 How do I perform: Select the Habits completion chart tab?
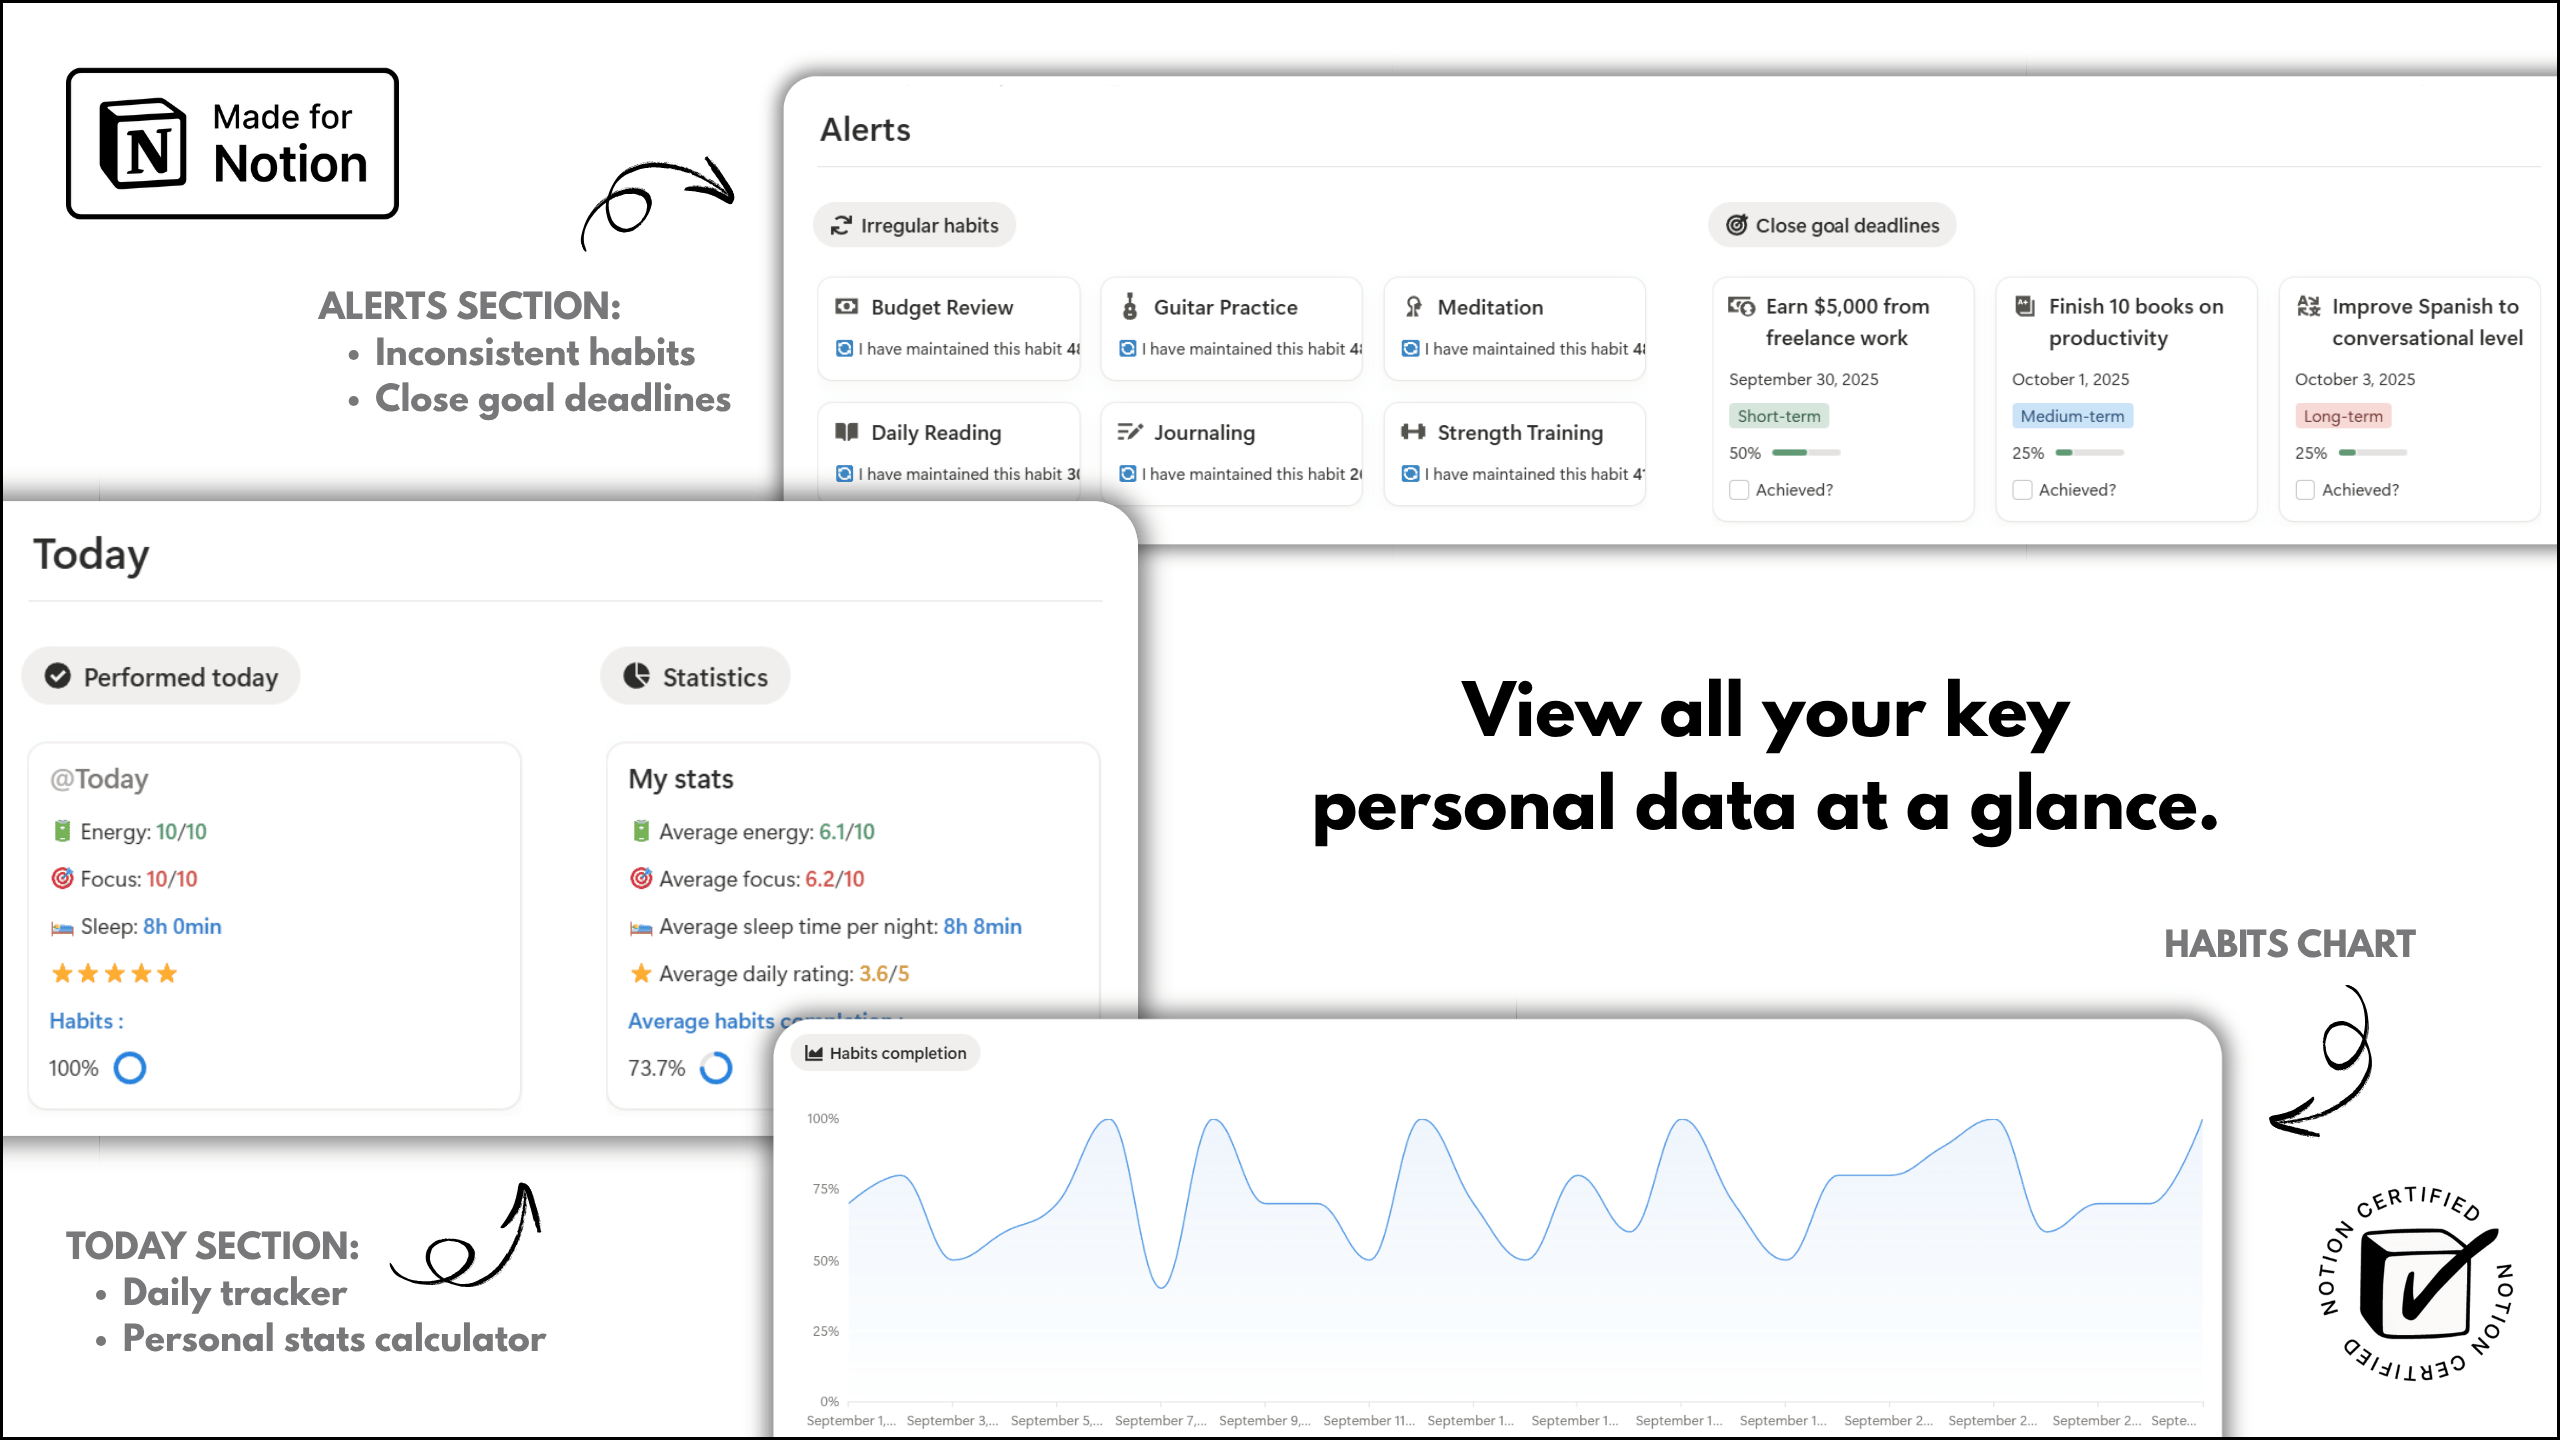[x=885, y=1053]
